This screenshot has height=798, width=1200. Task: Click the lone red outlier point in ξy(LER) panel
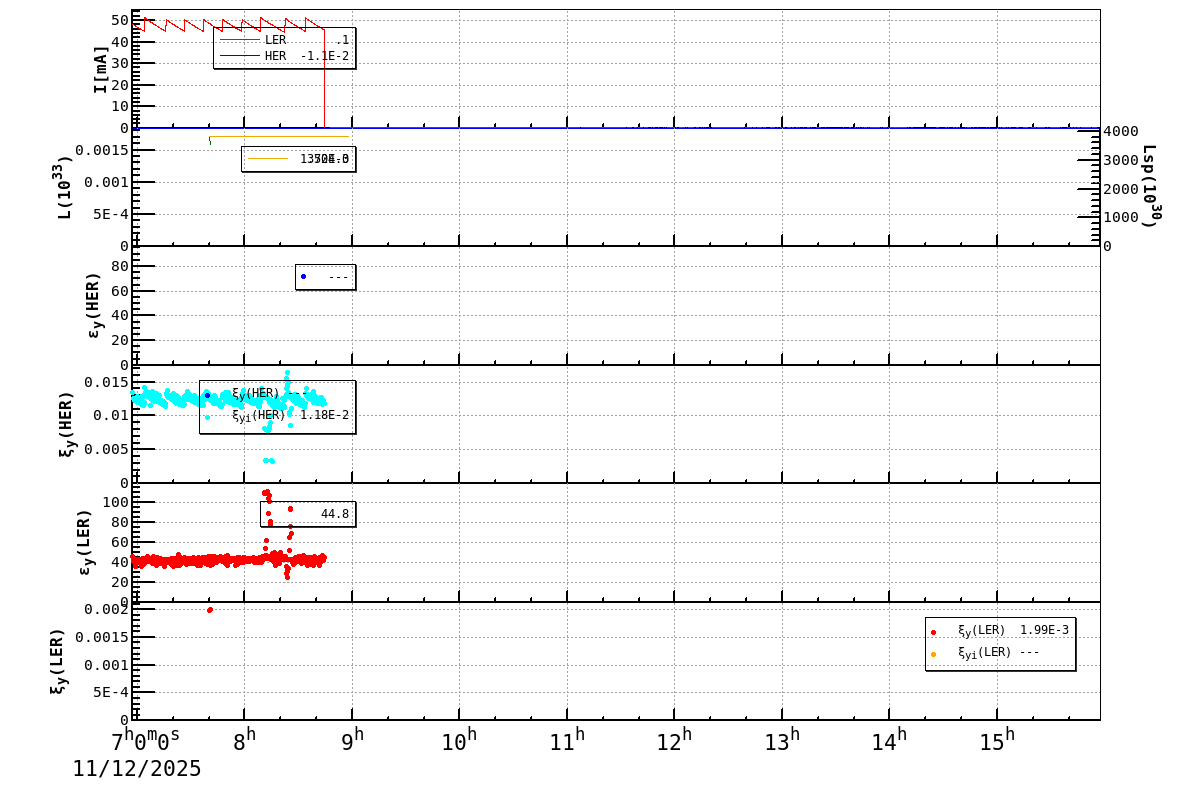pyautogui.click(x=208, y=608)
